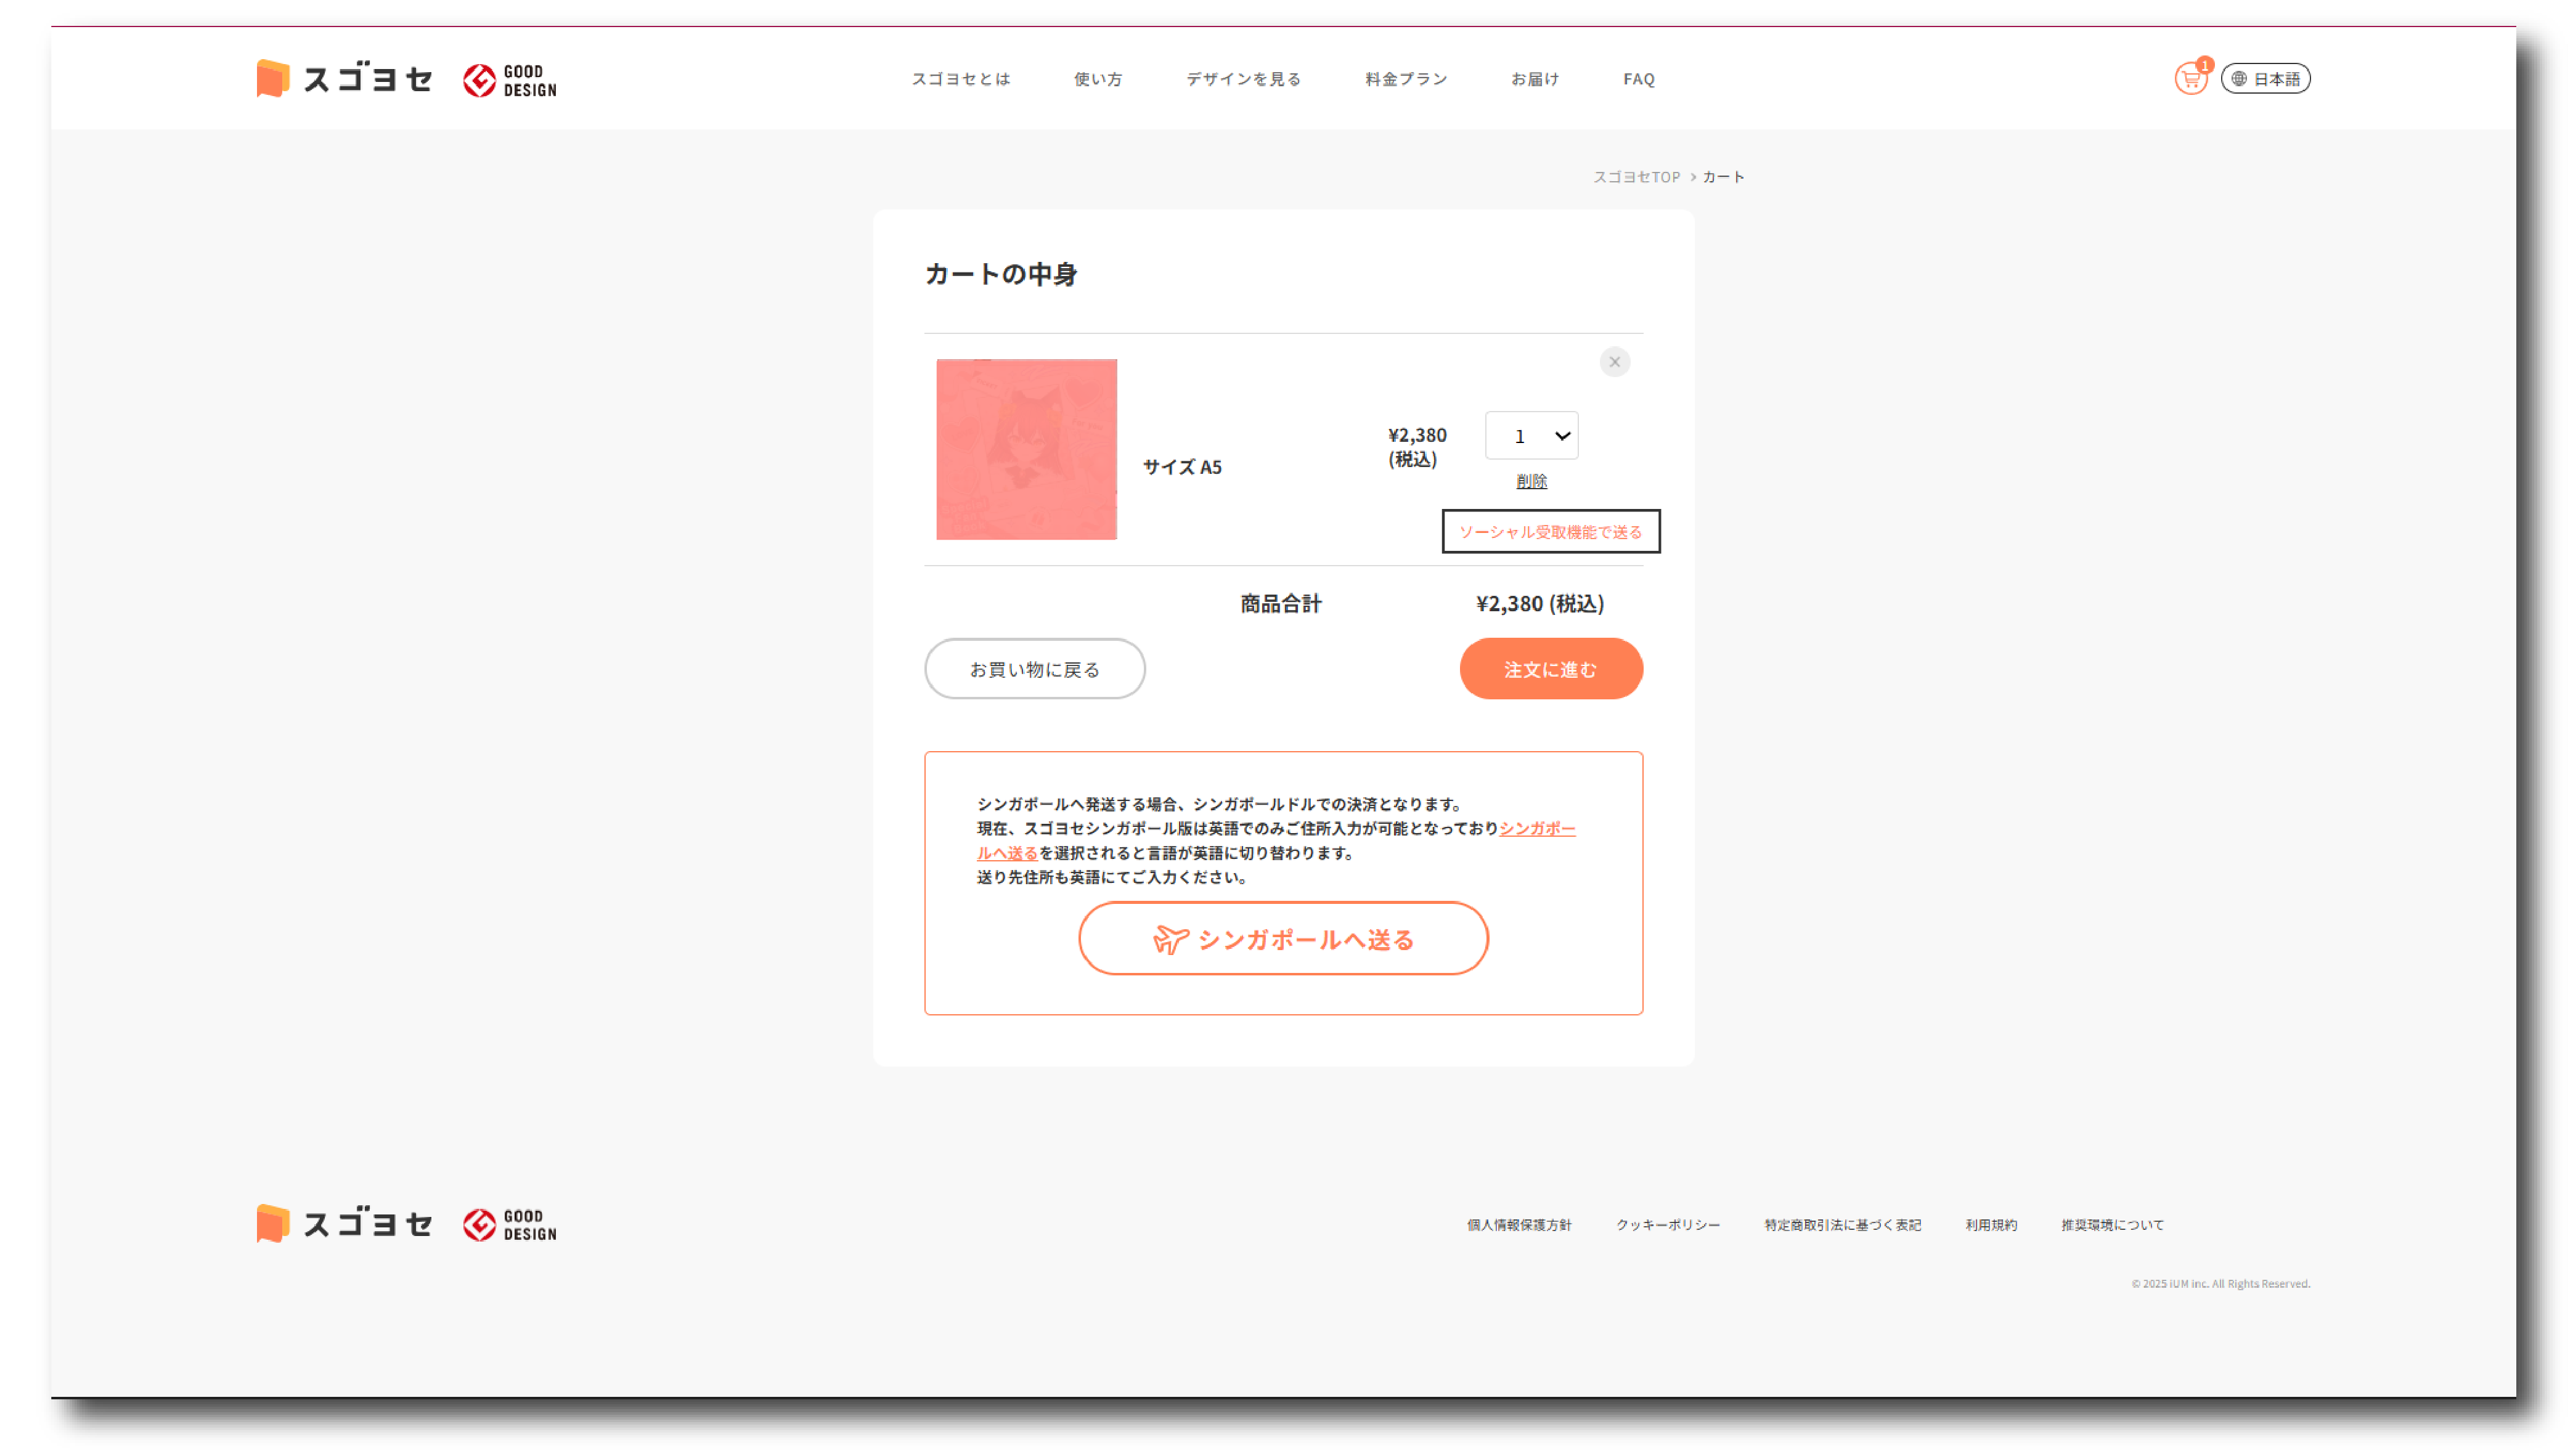Expand the quantity dropdown showing 1
Screen dimensions: 2573x1456
tap(1531, 436)
